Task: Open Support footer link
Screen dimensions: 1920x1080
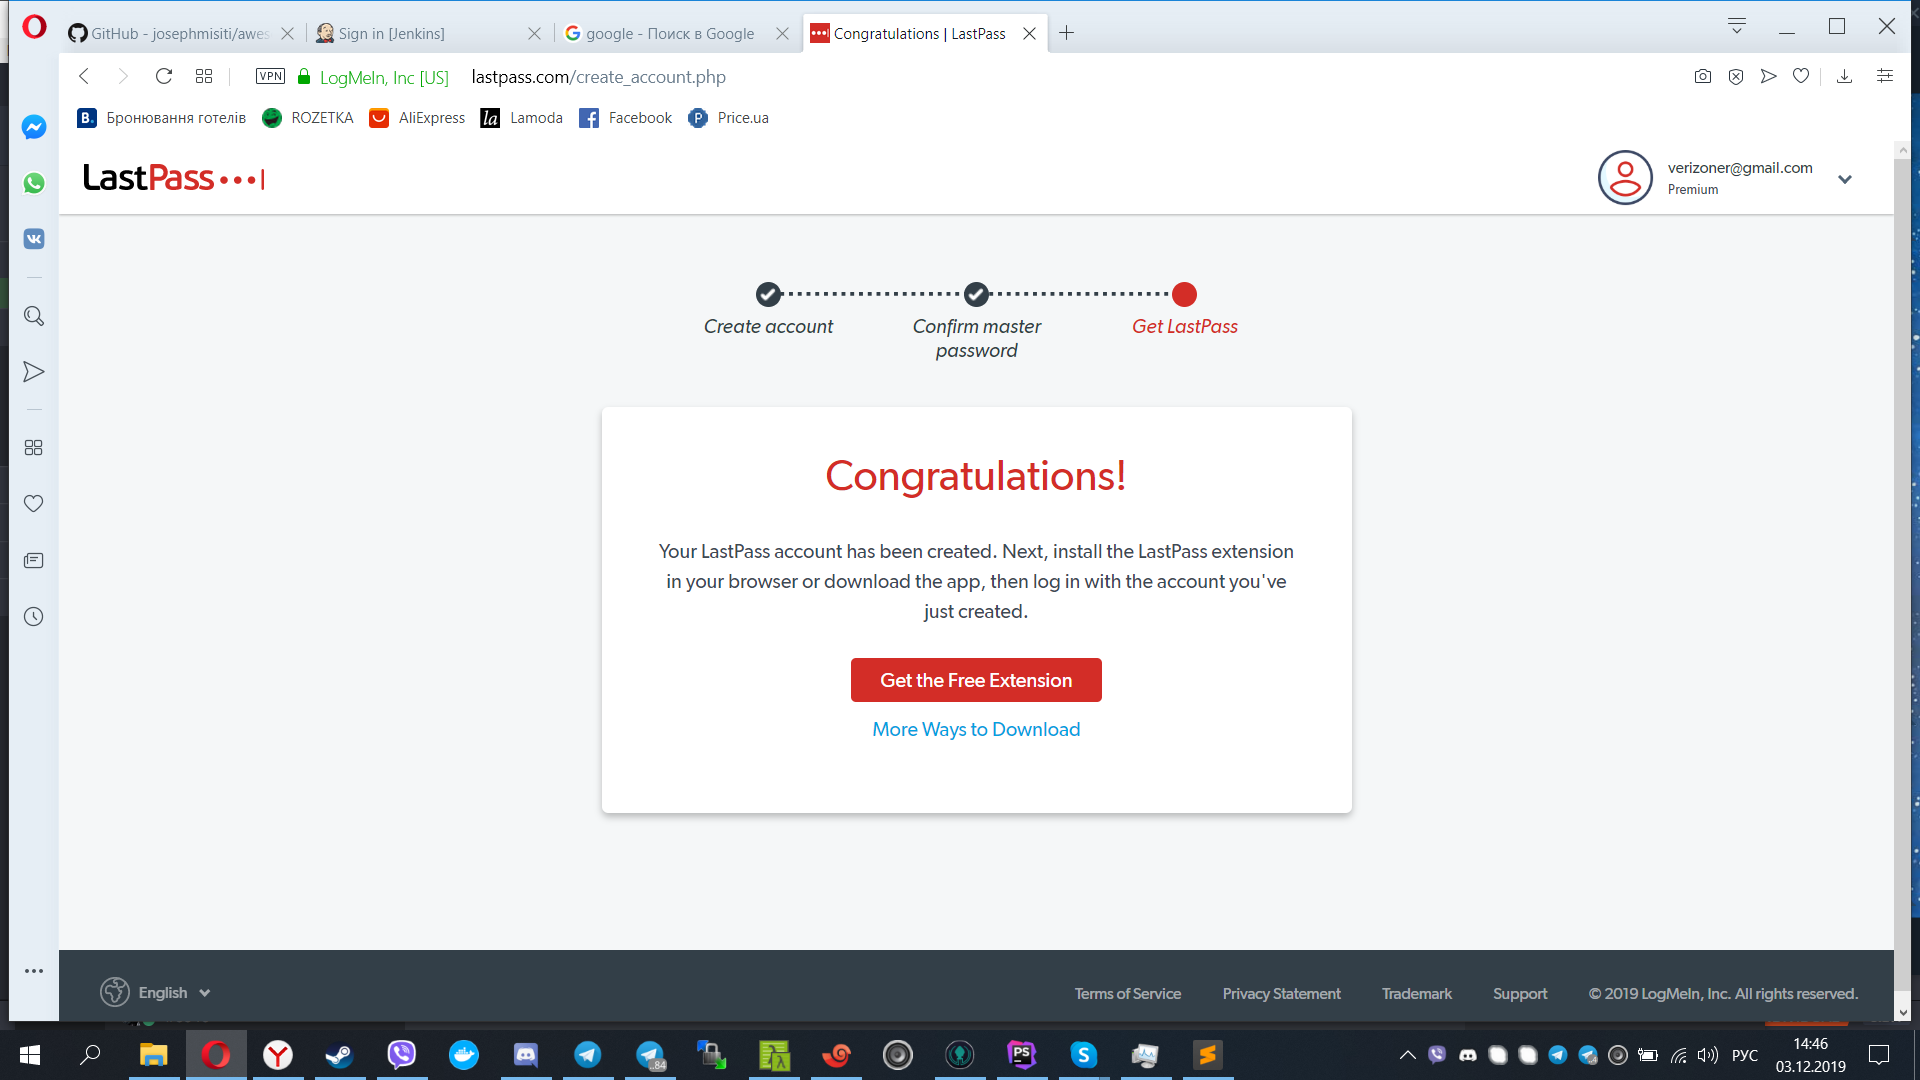Action: pyautogui.click(x=1520, y=994)
